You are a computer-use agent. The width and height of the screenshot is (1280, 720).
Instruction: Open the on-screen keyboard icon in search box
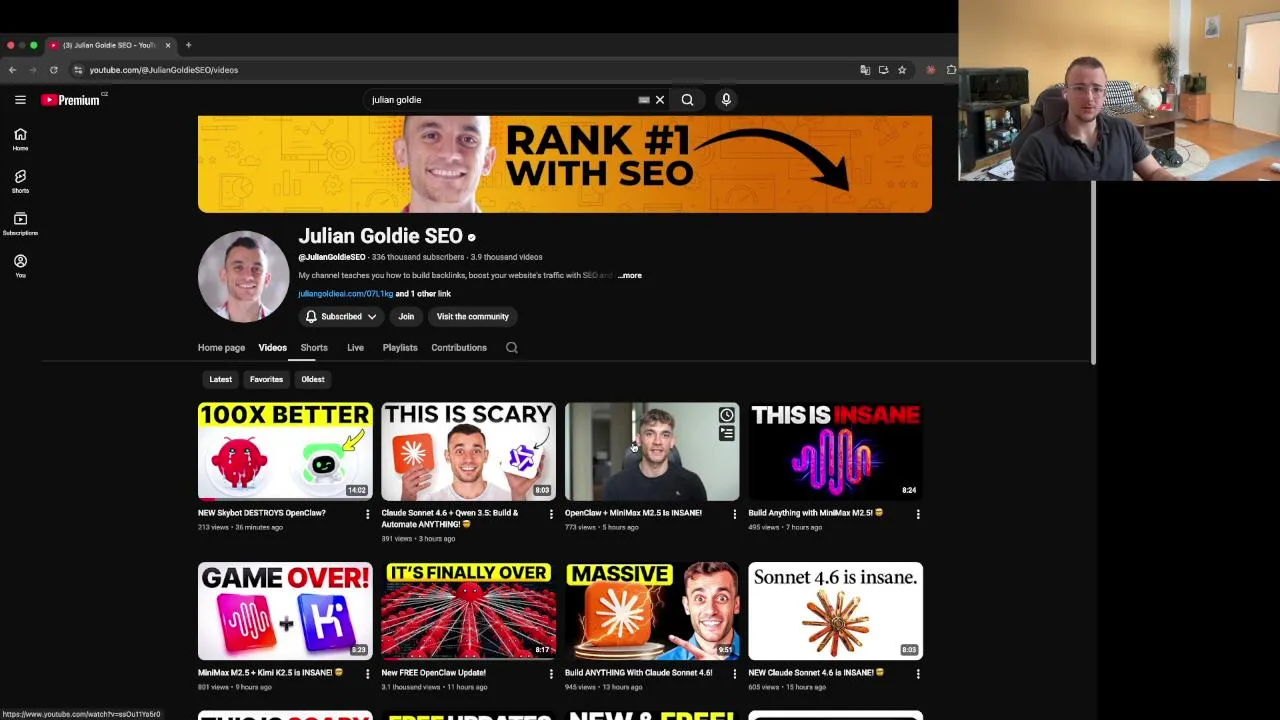click(644, 100)
